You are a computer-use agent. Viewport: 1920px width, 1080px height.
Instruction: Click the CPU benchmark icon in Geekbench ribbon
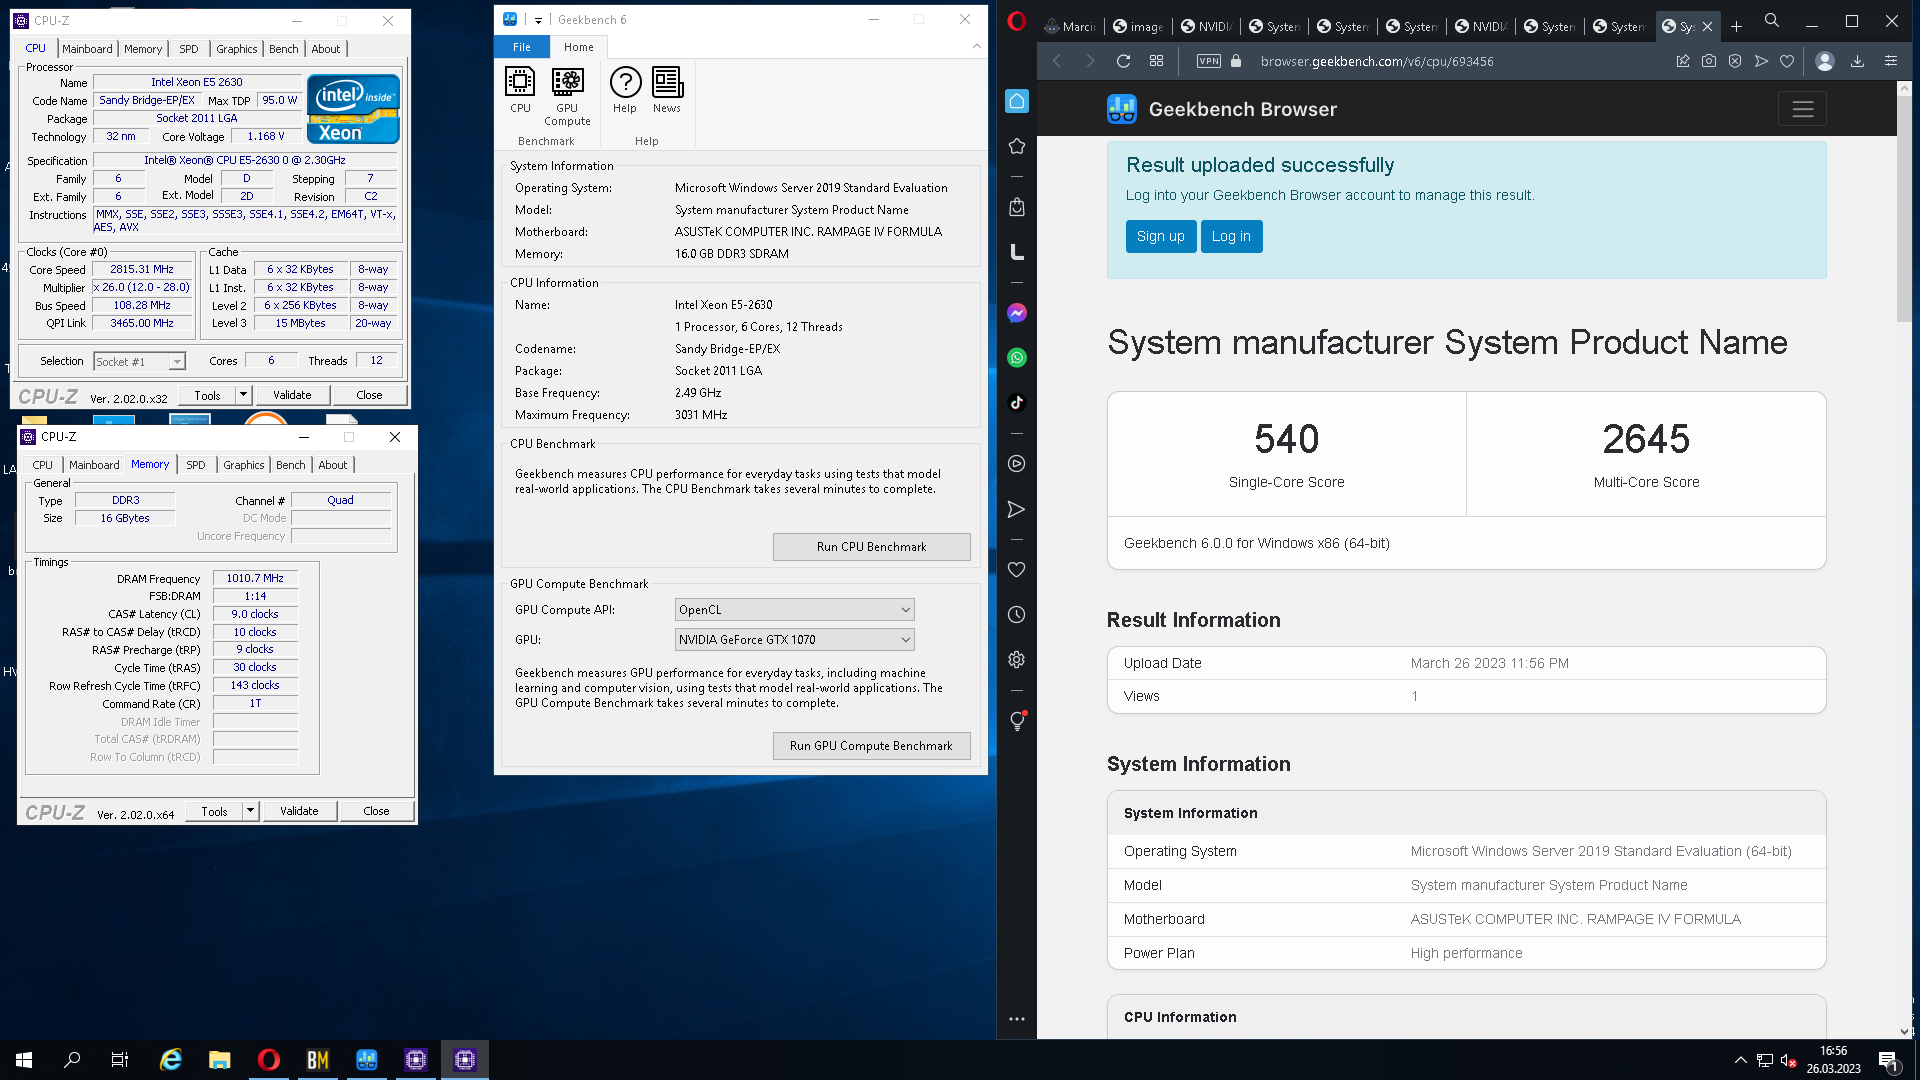tap(520, 90)
